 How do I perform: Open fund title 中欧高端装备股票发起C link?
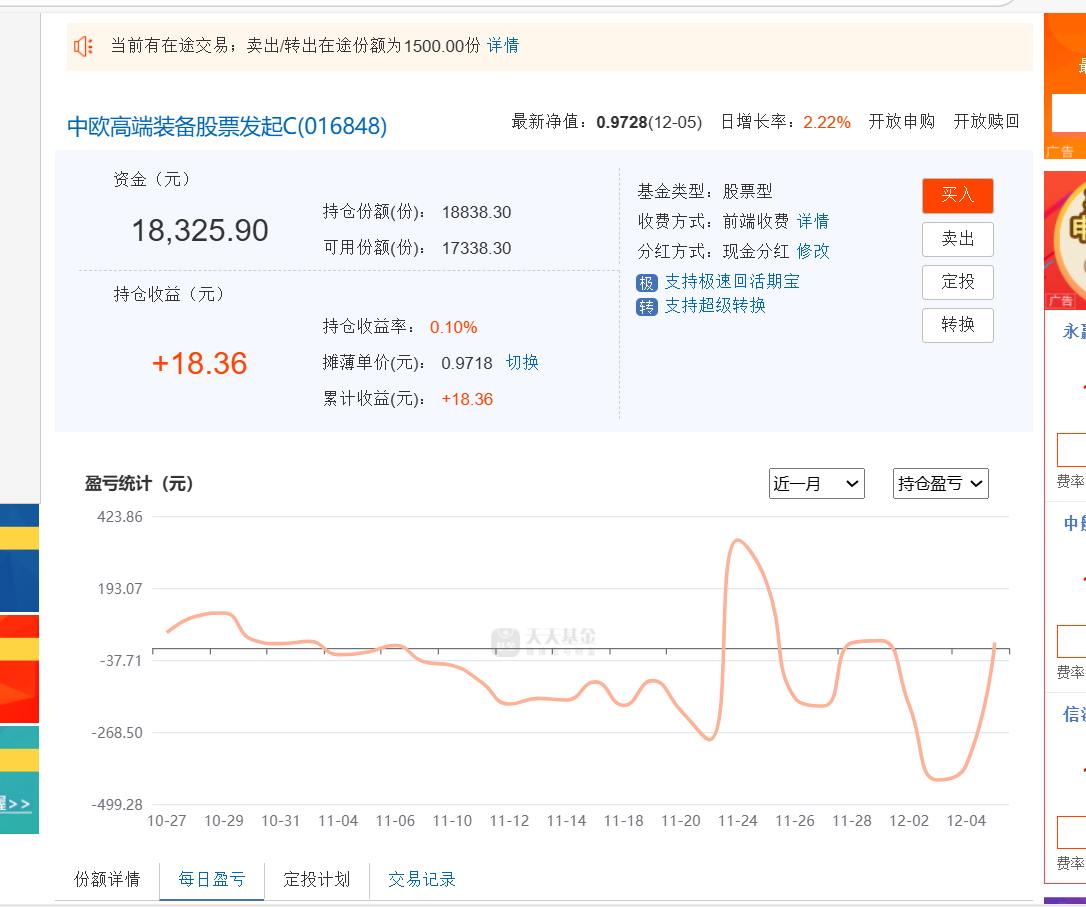[227, 127]
